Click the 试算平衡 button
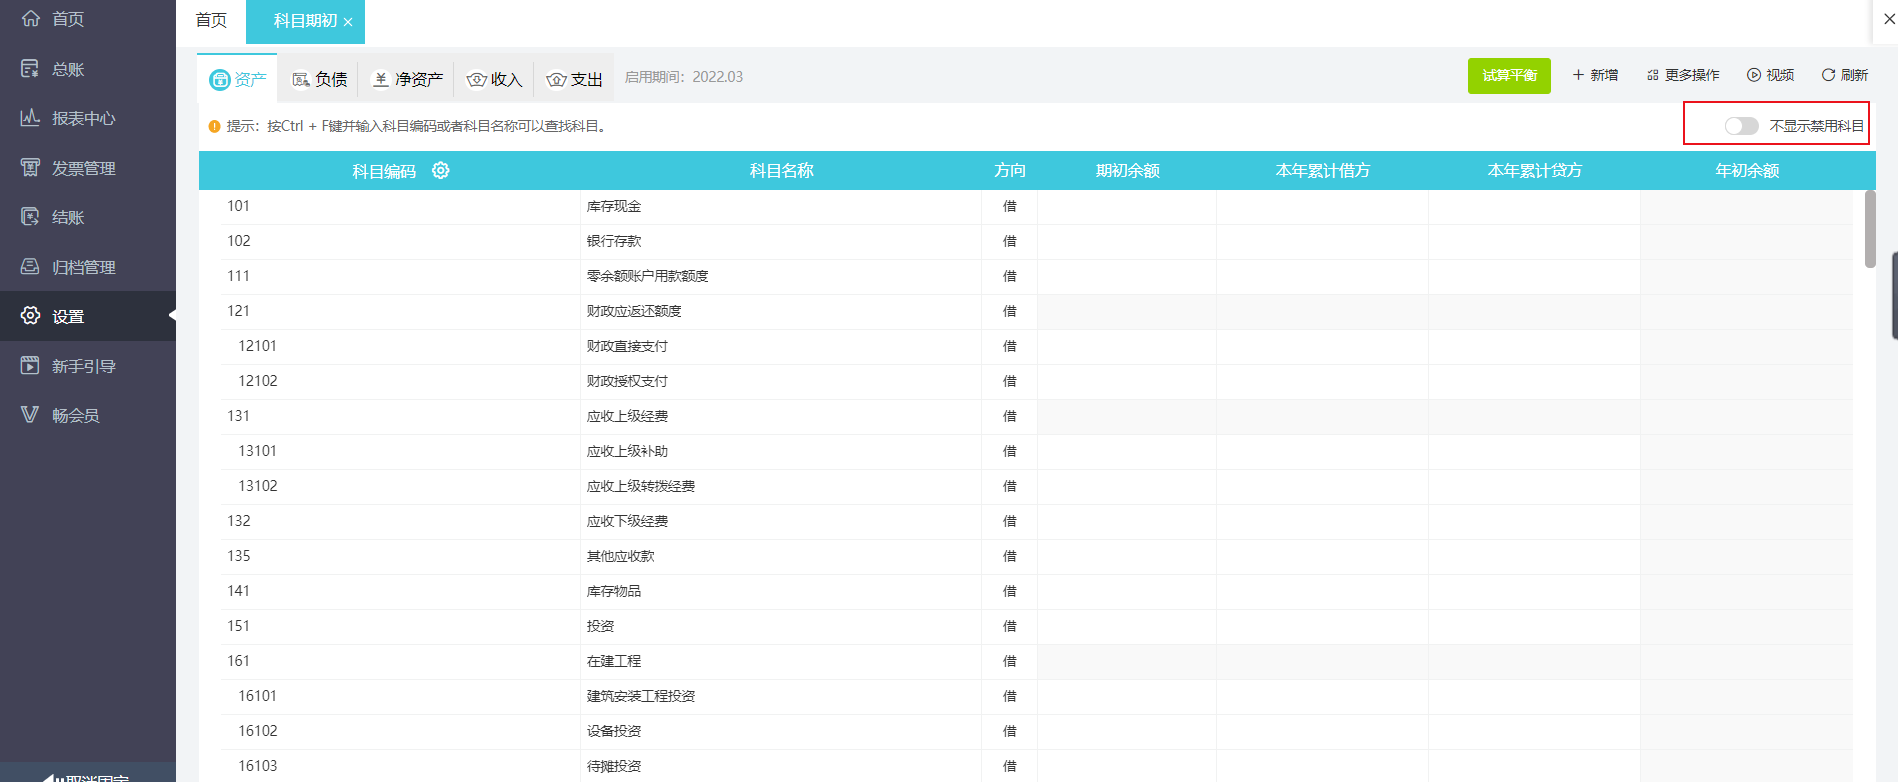 (1508, 76)
